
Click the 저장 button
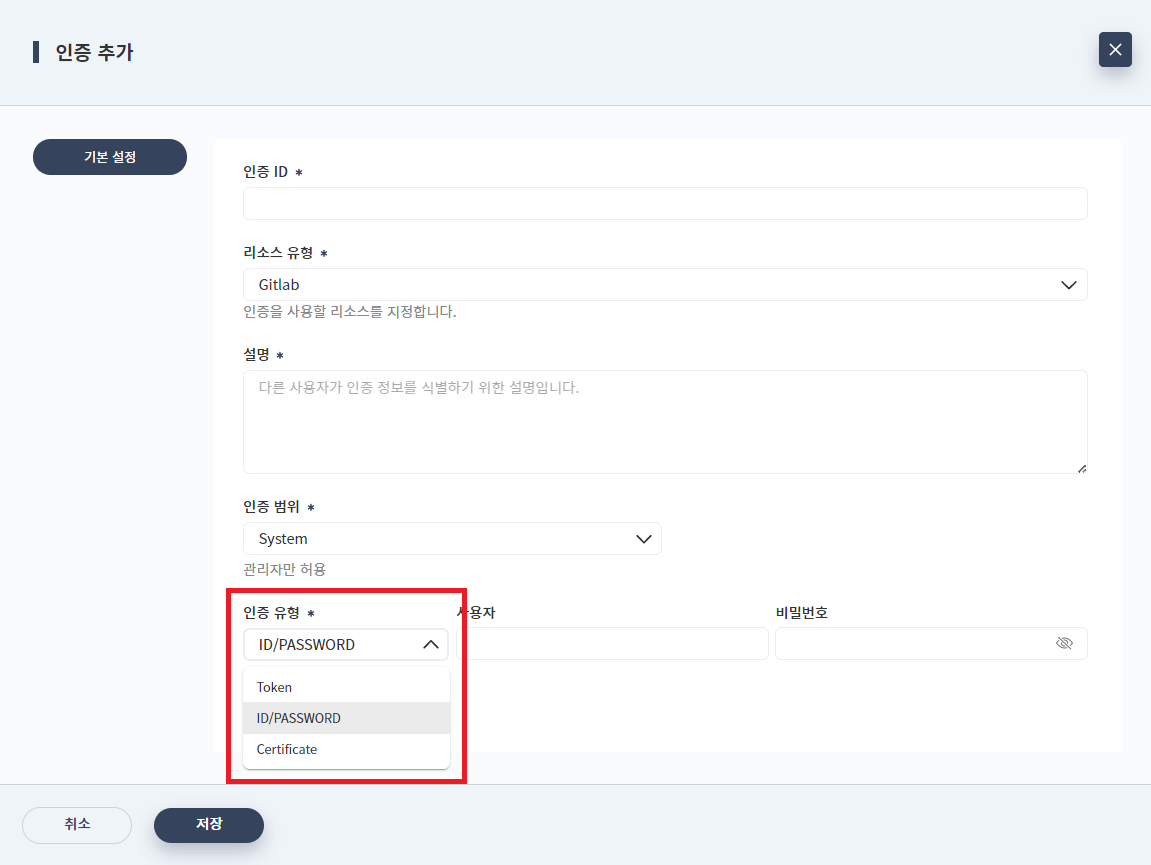coord(209,825)
